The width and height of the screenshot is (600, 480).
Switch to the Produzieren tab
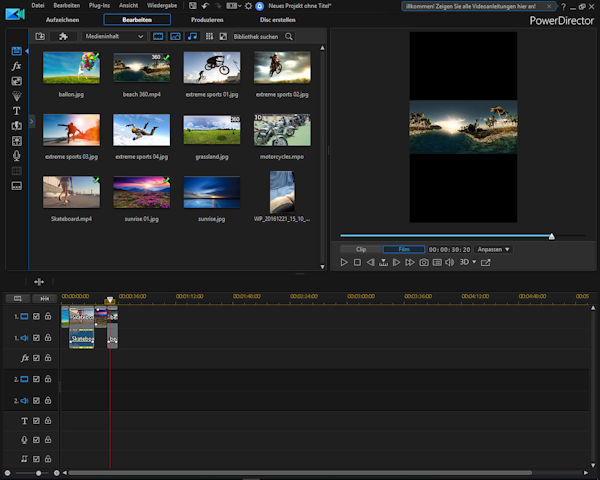[x=207, y=20]
